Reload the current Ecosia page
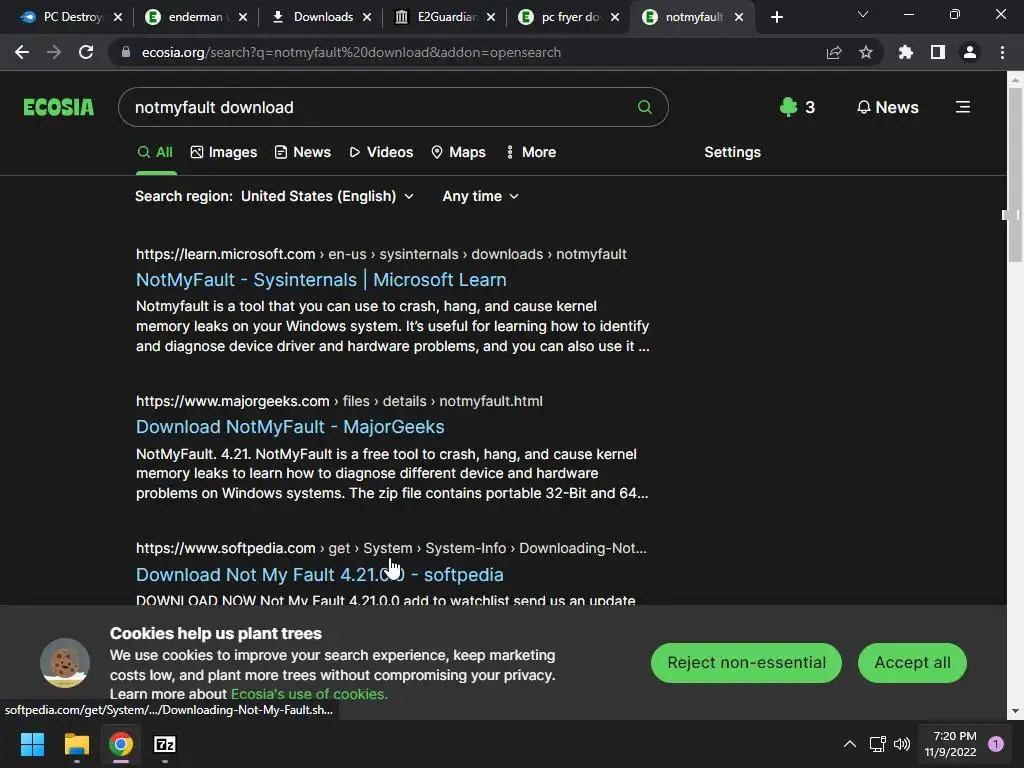The height and width of the screenshot is (768, 1024). pos(86,52)
